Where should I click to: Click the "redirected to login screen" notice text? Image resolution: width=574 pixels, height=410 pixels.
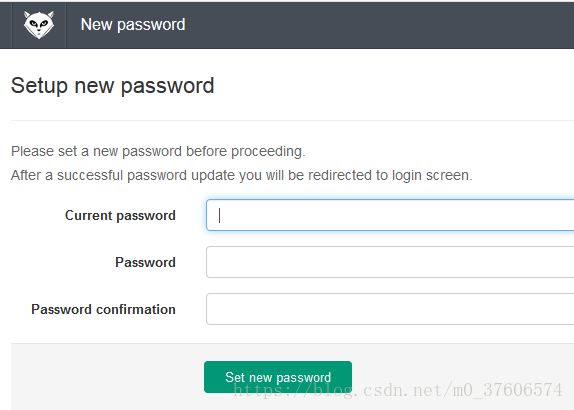coord(390,175)
